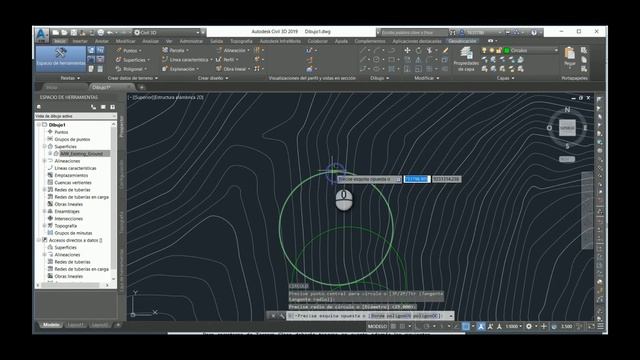Click the Undo arrow in quick access toolbar

pyautogui.click(x=110, y=32)
